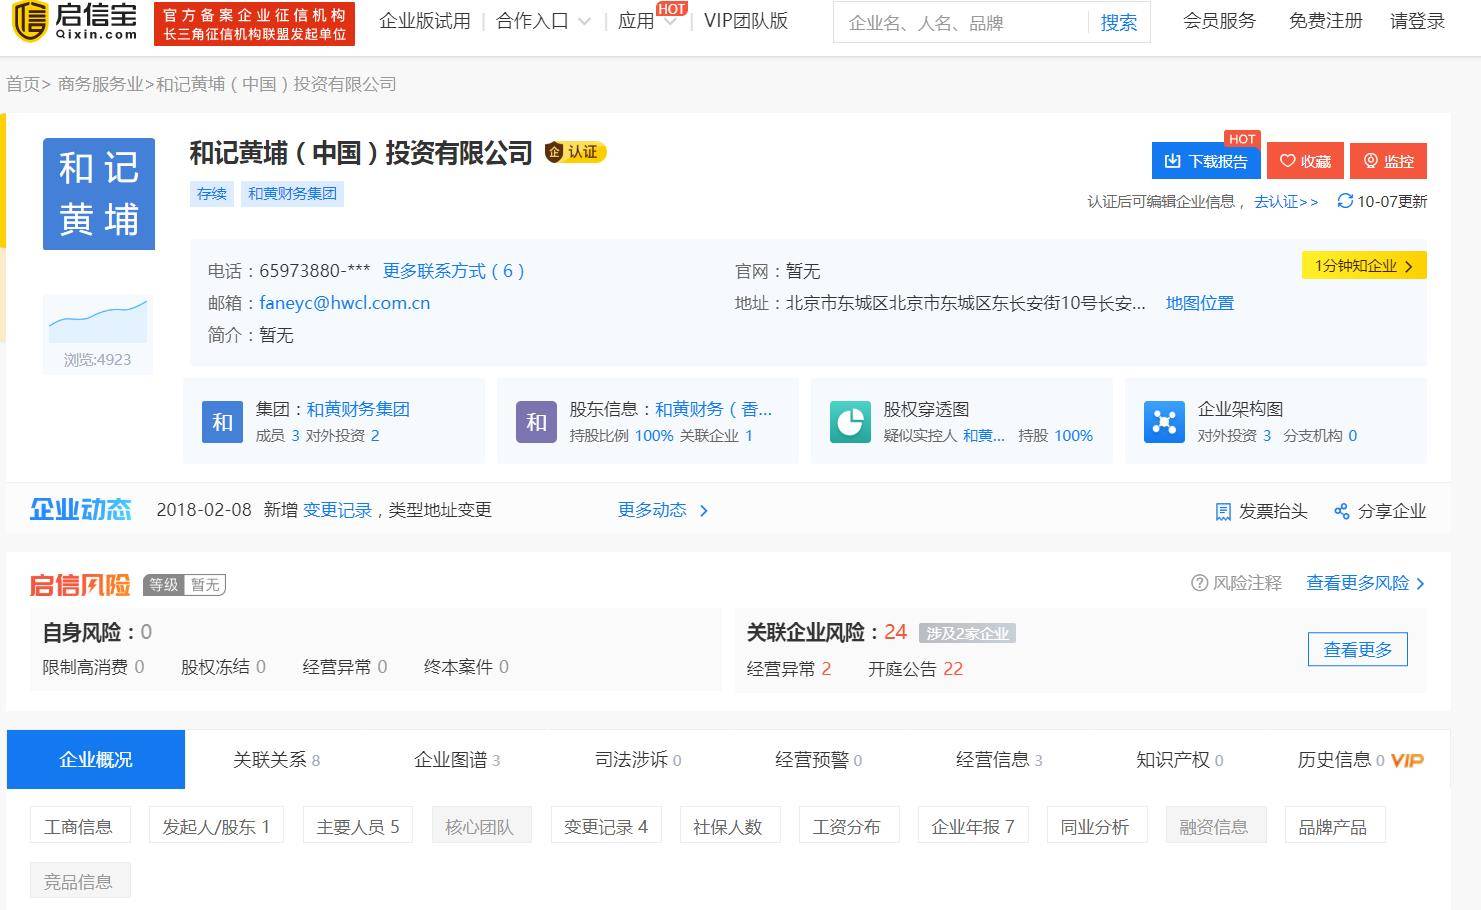Click 下载报告 button
Screen dimensions: 1481x910
[1206, 161]
